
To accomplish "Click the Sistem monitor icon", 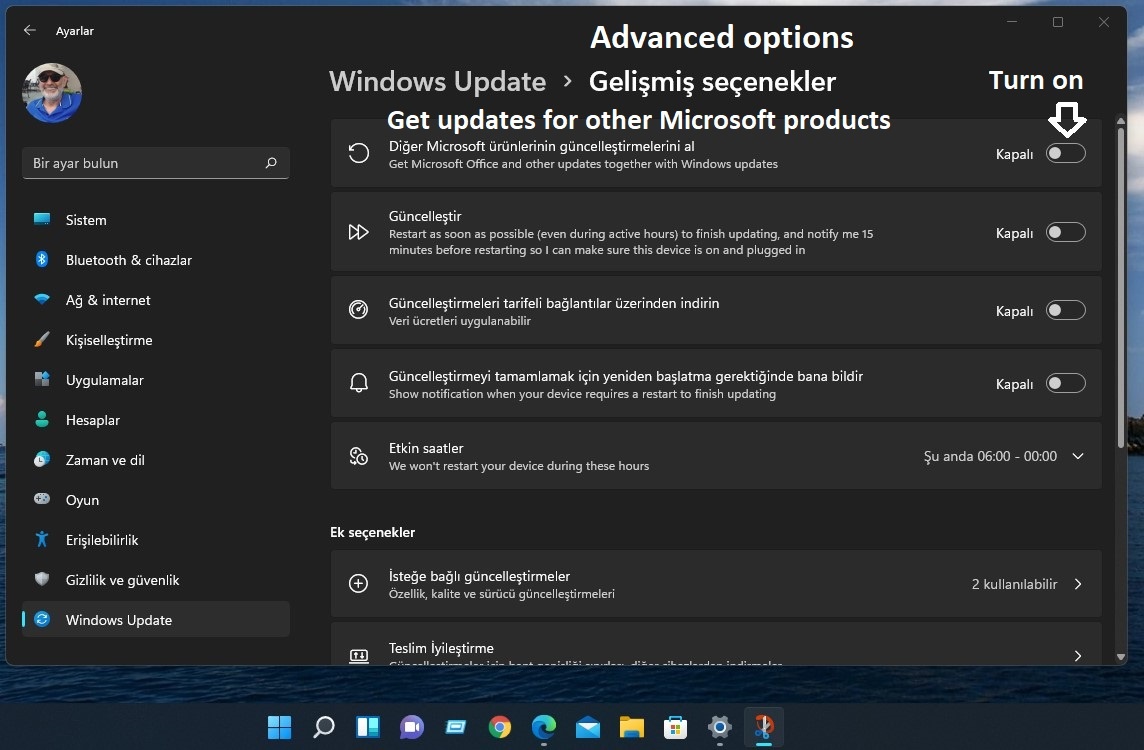I will point(42,219).
